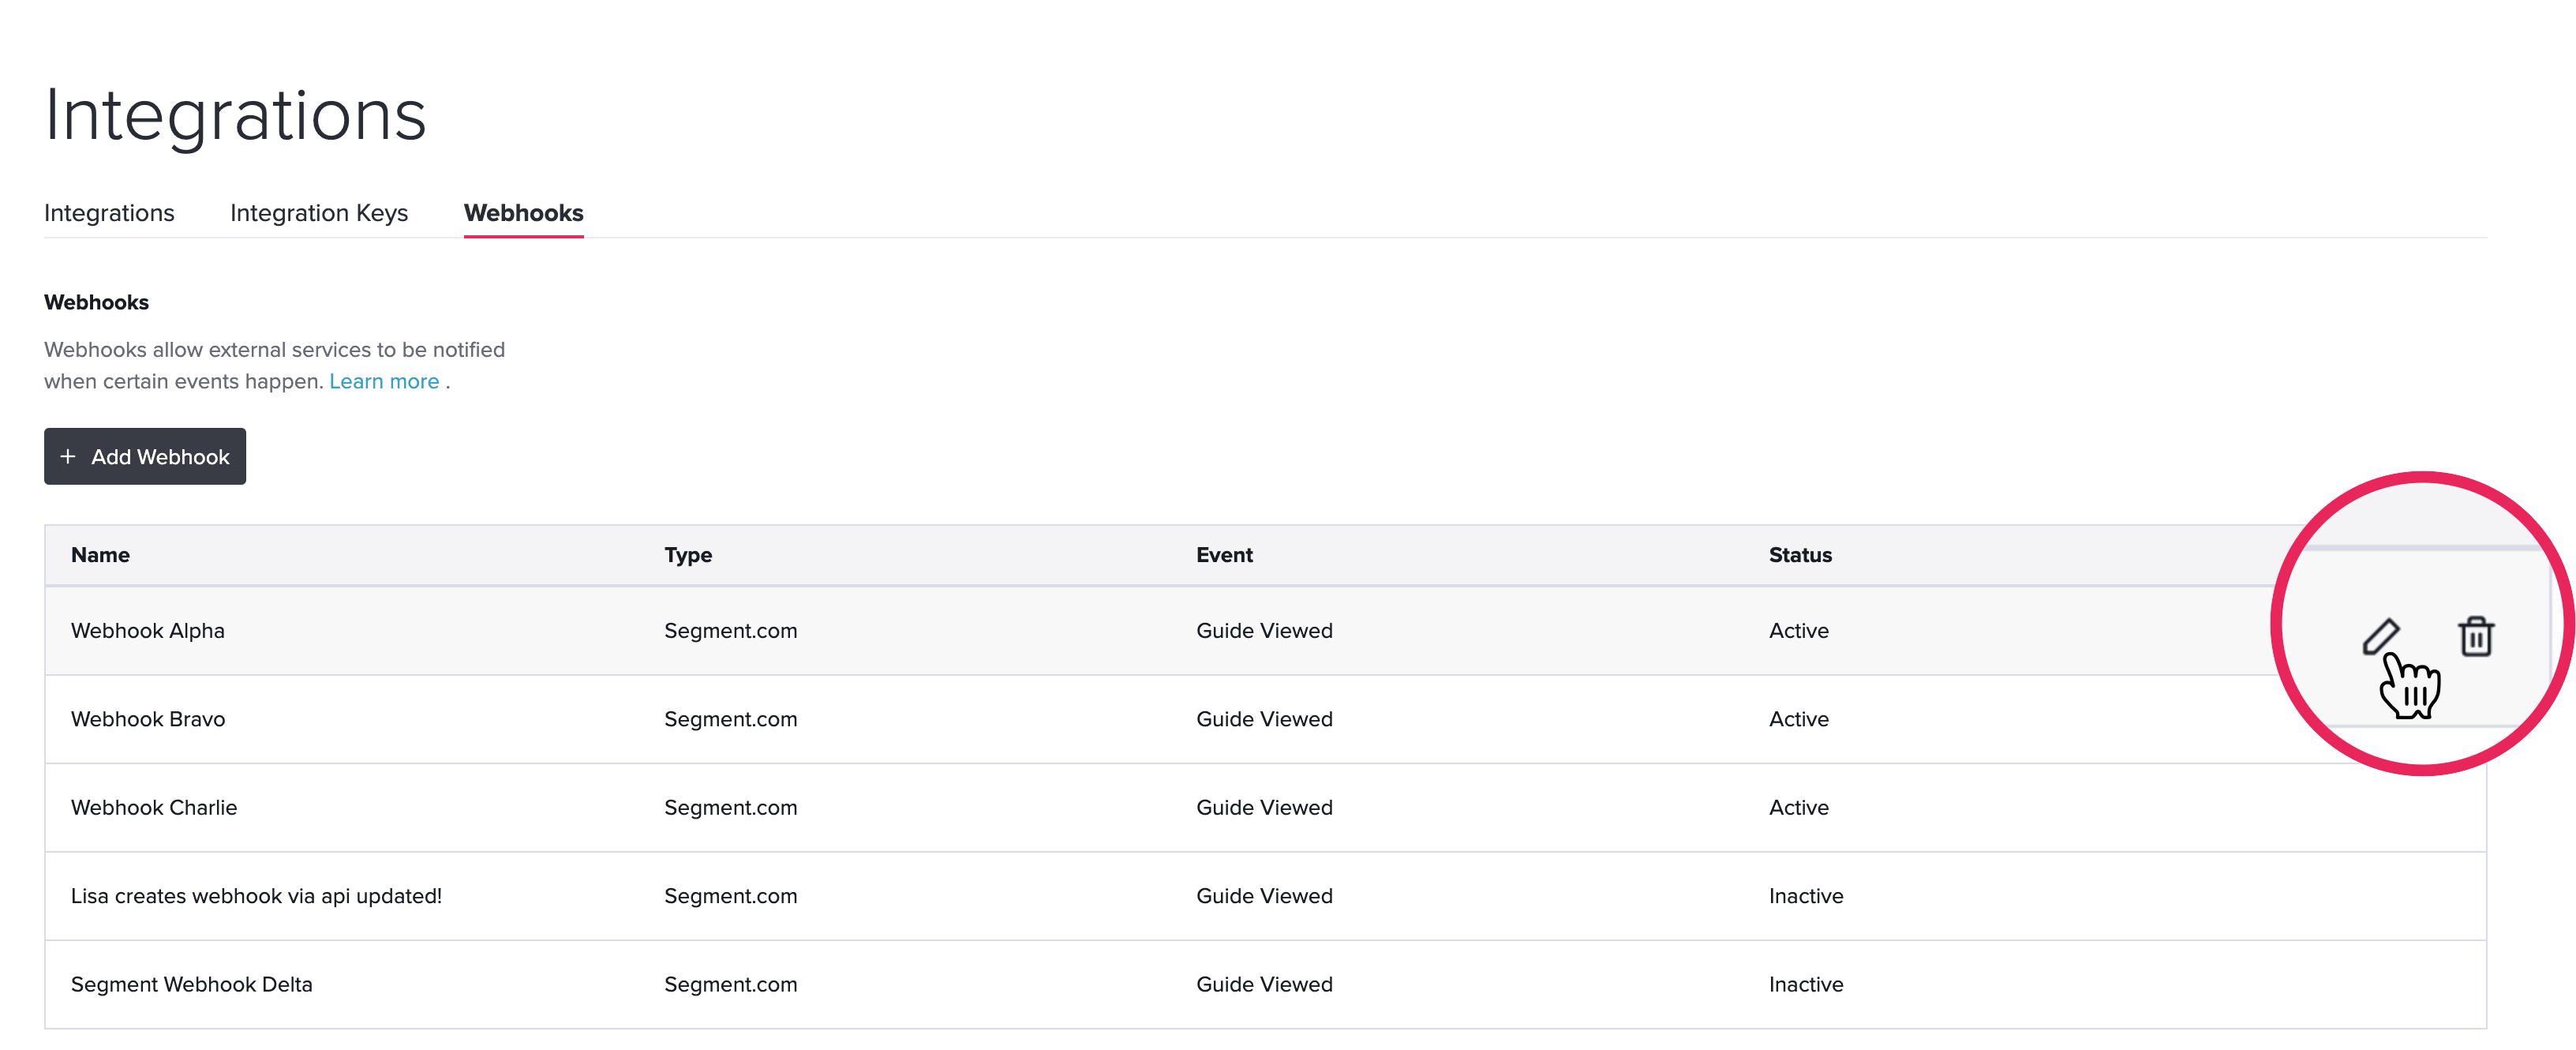
Task: Click the Event column header
Action: (1224, 555)
